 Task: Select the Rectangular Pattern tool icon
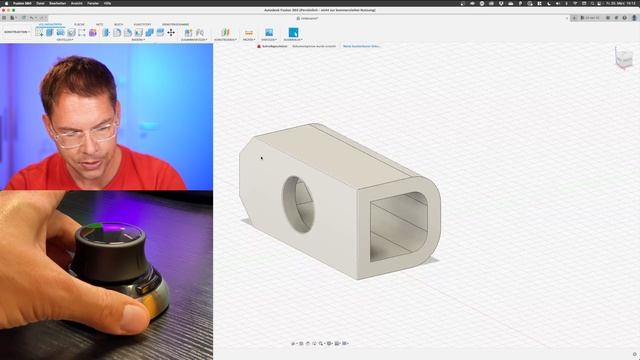(x=82, y=32)
